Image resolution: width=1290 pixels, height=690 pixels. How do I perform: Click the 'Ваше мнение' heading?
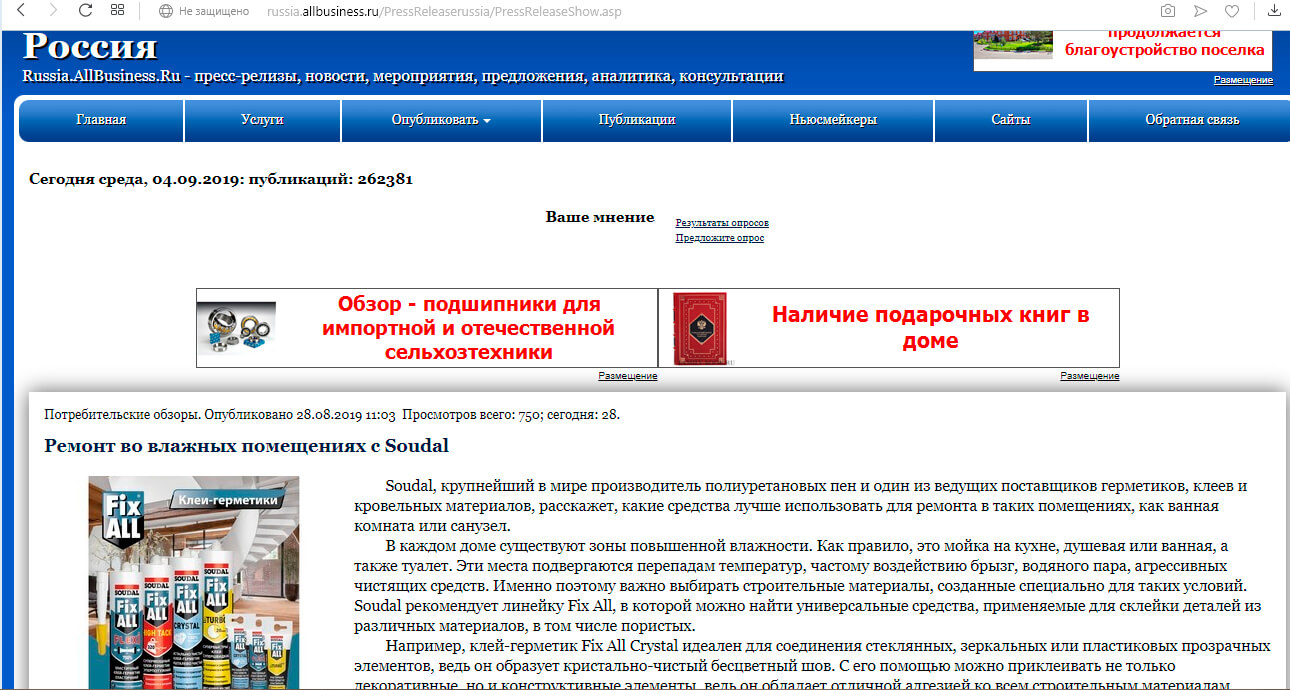point(600,217)
